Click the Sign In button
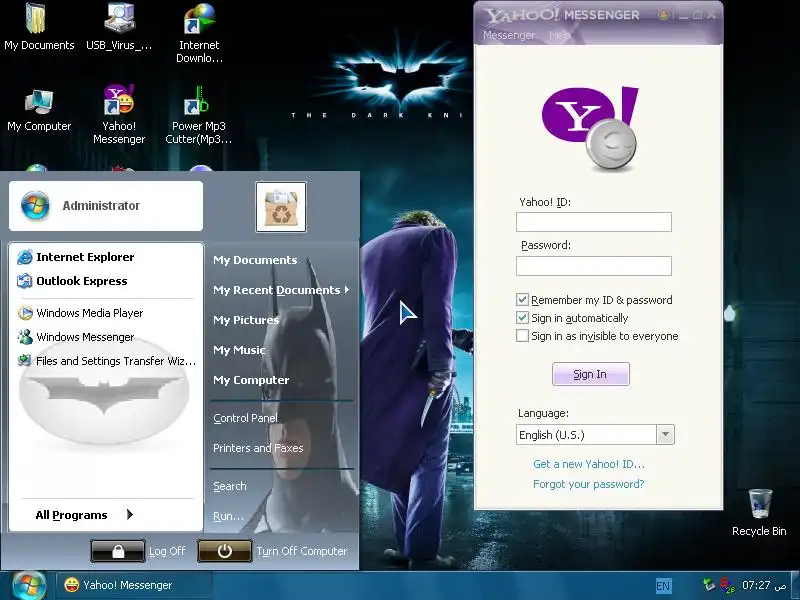Viewport: 800px width, 600px height. [591, 374]
